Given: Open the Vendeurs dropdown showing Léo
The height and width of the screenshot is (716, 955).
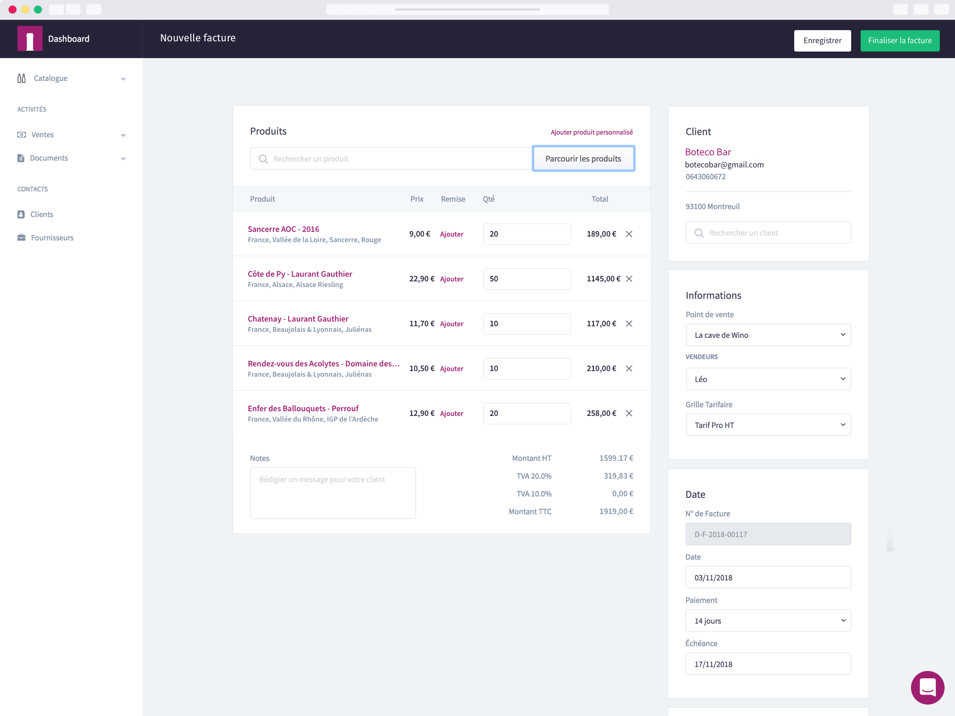Looking at the screenshot, I should coord(767,379).
